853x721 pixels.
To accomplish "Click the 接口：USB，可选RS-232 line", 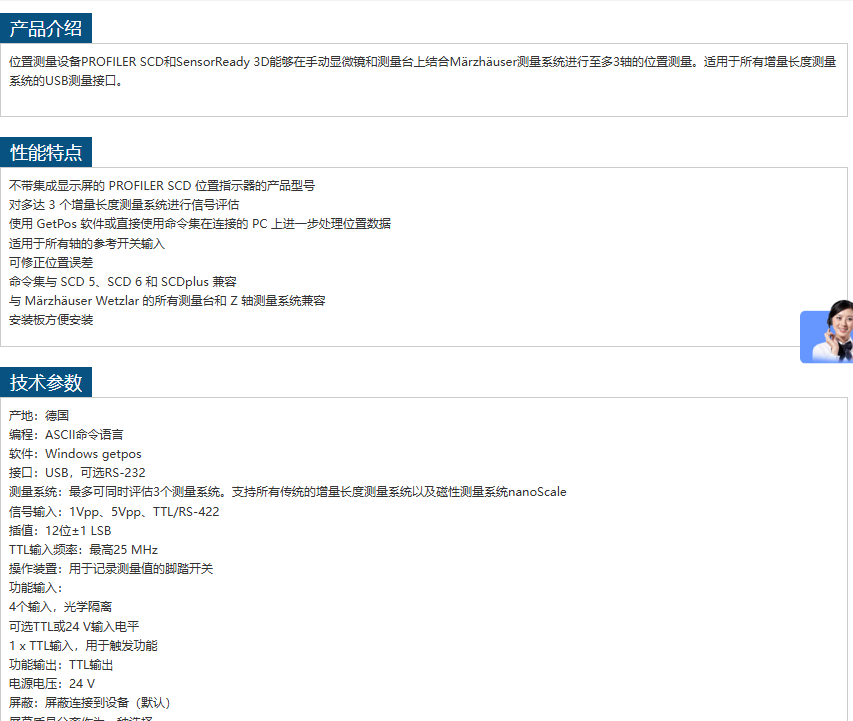I will [x=77, y=473].
